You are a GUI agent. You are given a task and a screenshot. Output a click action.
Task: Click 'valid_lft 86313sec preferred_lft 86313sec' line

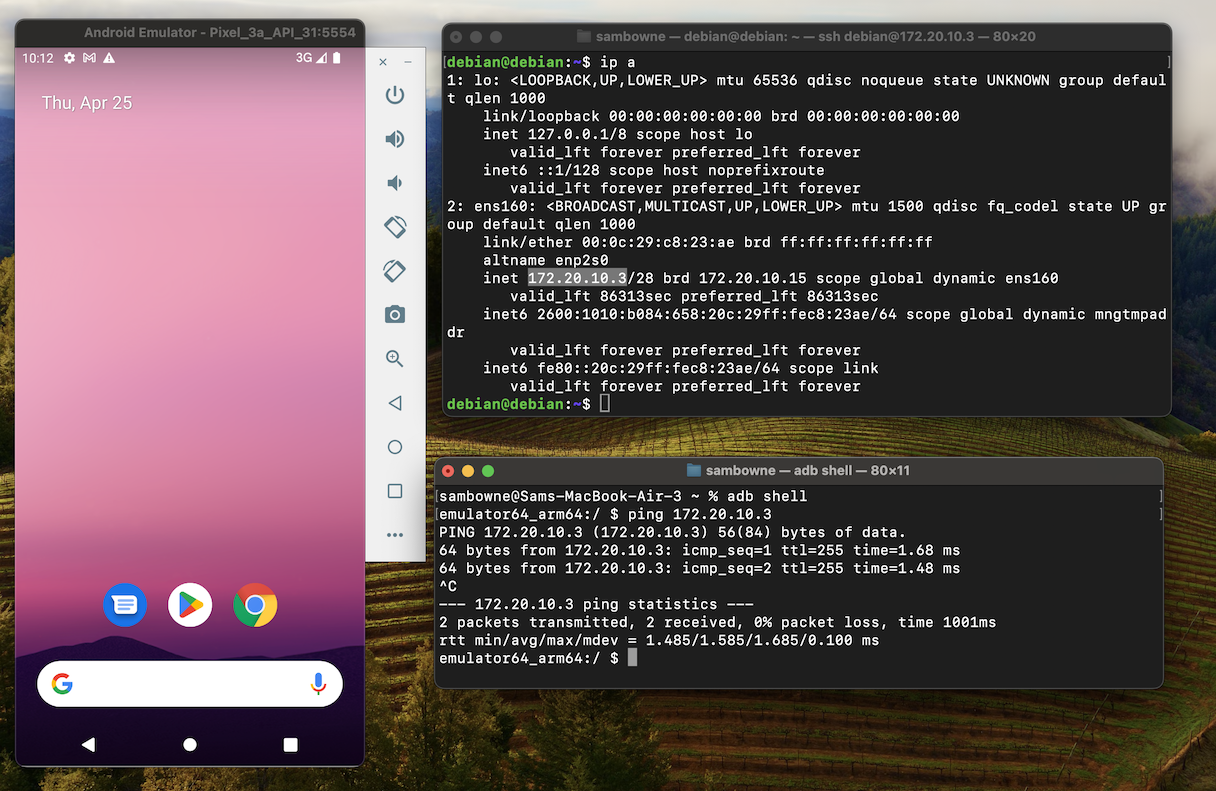tap(694, 296)
